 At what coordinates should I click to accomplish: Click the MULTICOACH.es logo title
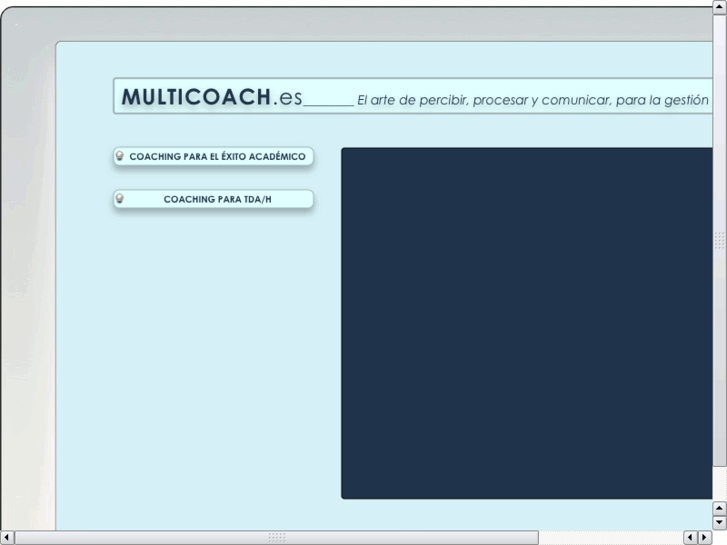(x=212, y=97)
